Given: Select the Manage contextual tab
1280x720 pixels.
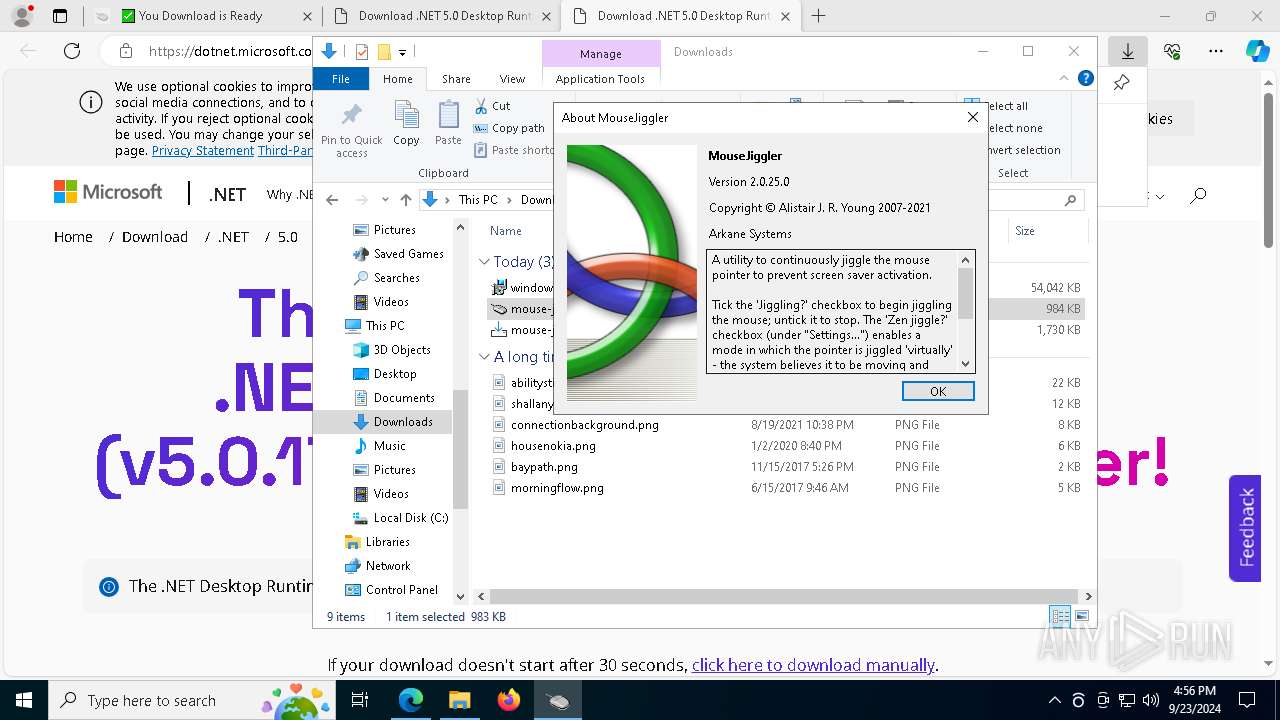Looking at the screenshot, I should pyautogui.click(x=600, y=53).
